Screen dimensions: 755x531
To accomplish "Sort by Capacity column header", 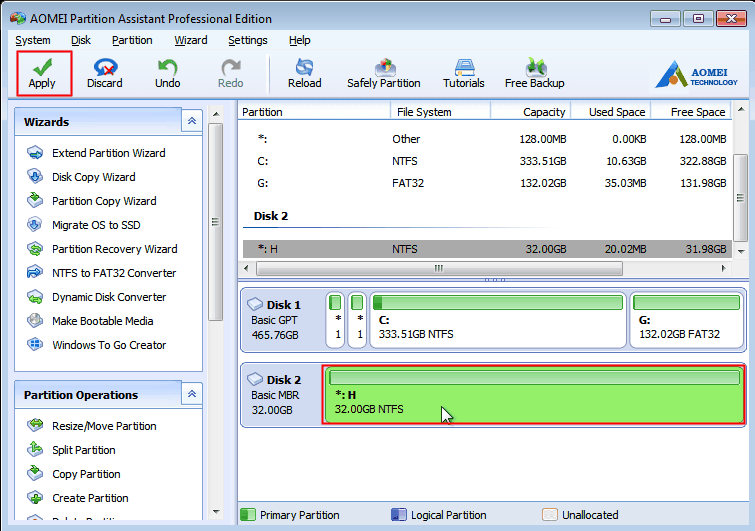I will (x=531, y=112).
